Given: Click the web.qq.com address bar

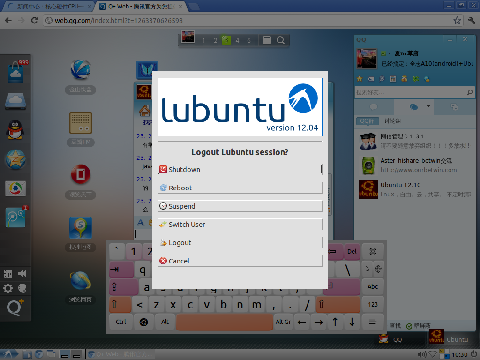Looking at the screenshot, I should 248,20.
